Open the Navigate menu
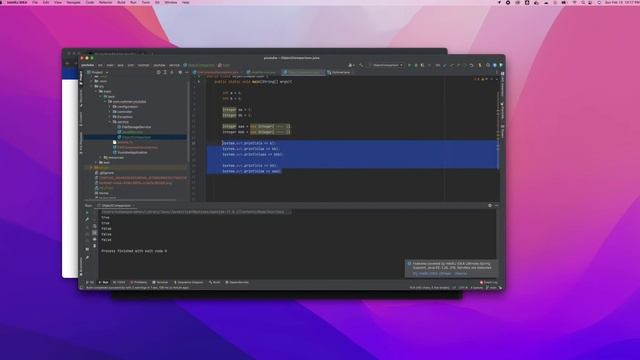The height and width of the screenshot is (360, 640). [73, 2]
